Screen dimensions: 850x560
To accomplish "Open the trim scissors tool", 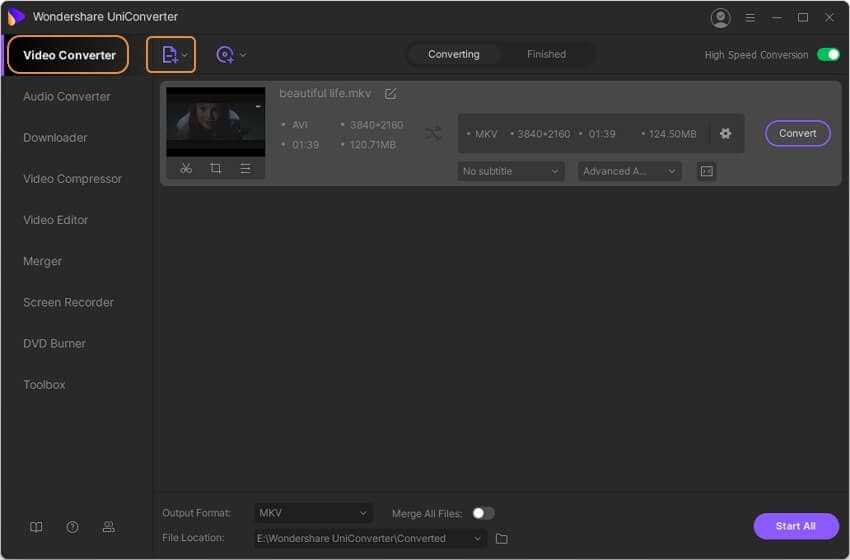I will [186, 169].
